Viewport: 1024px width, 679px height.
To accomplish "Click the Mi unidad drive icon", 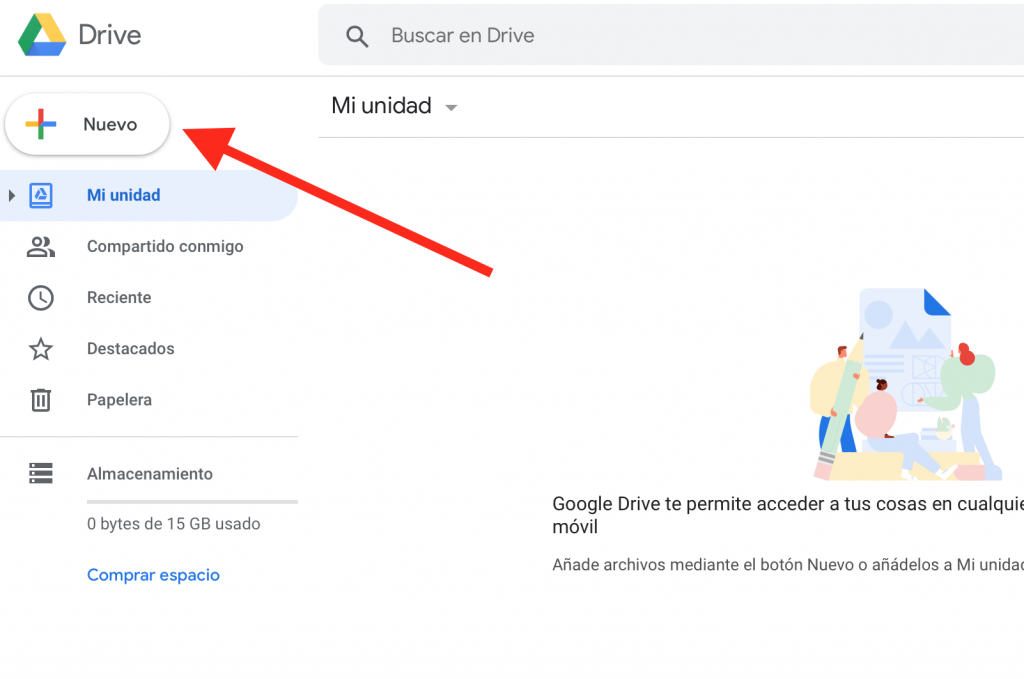I will click(x=40, y=195).
